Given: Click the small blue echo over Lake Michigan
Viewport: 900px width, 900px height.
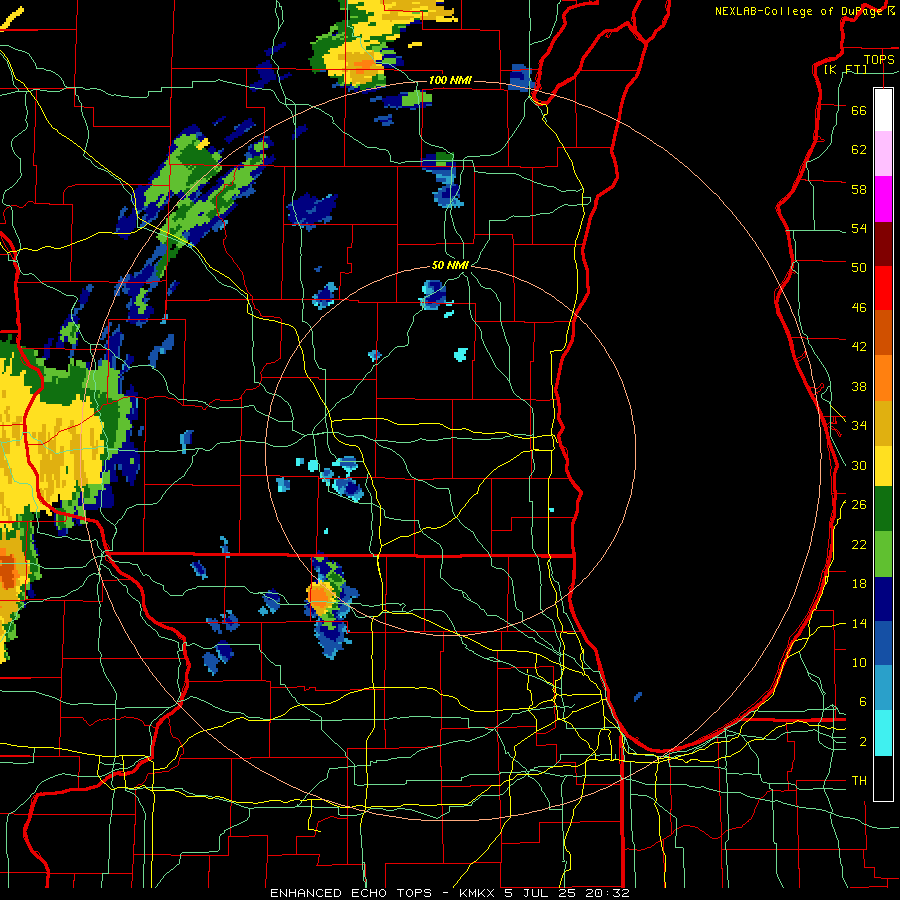Looking at the screenshot, I should 638,697.
